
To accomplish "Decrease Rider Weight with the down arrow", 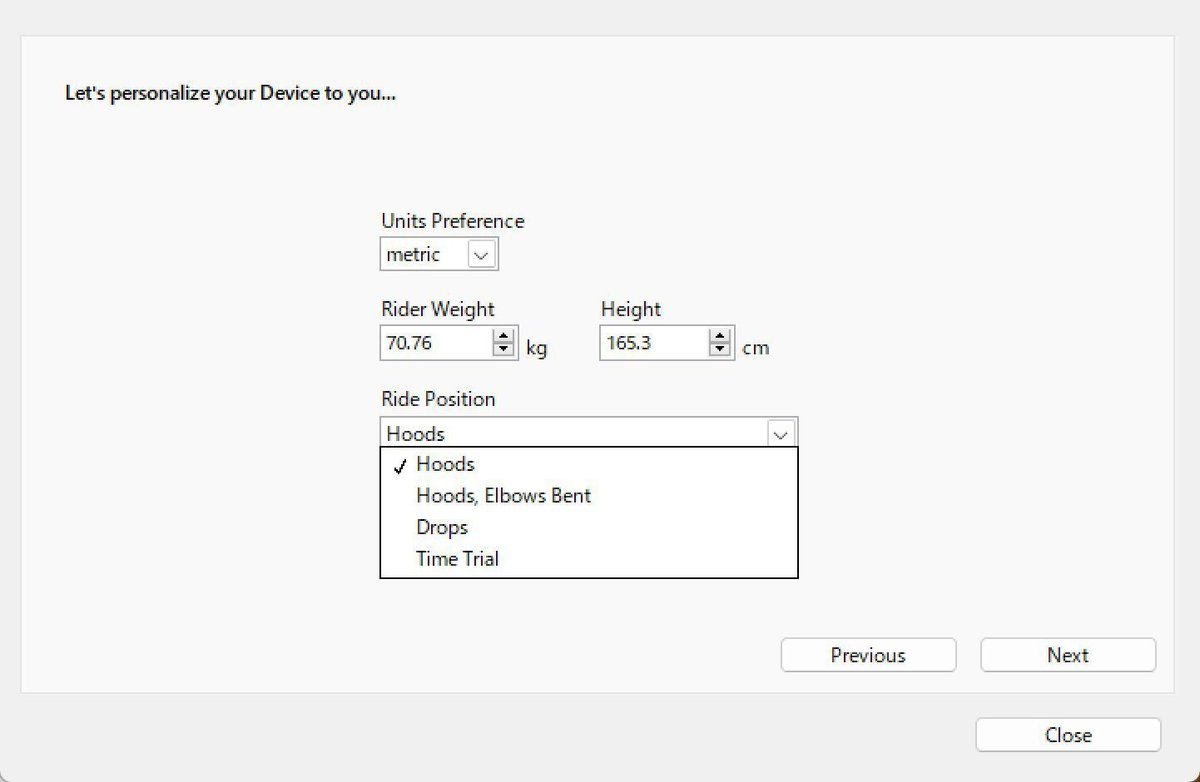I will point(503,350).
